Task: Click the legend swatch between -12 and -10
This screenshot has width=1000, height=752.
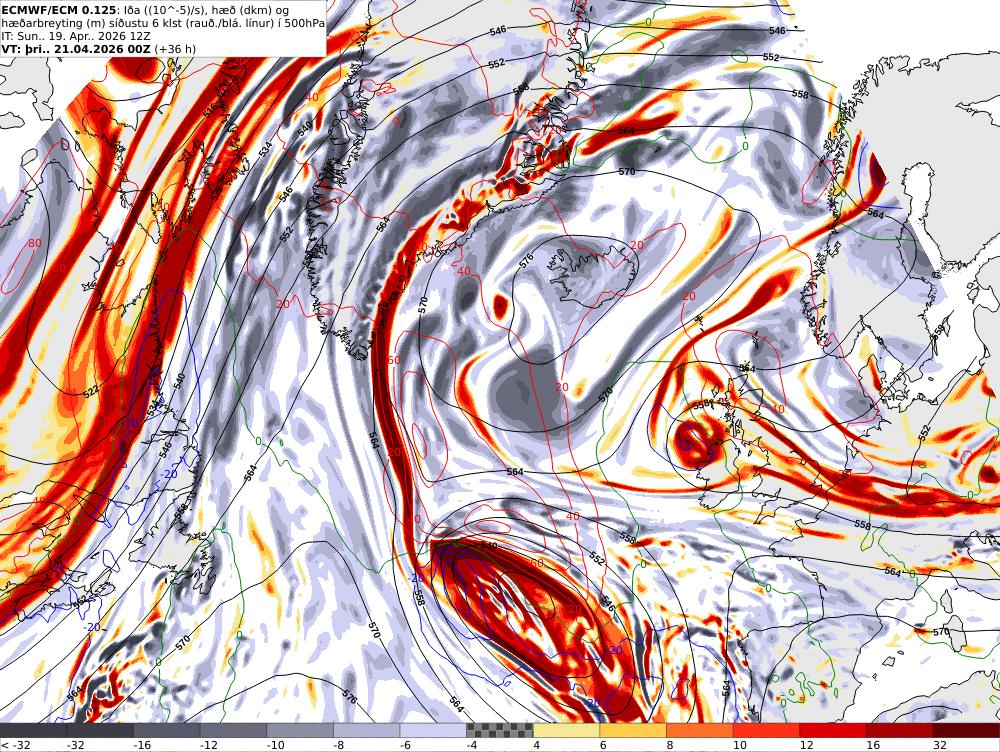Action: coord(233,730)
